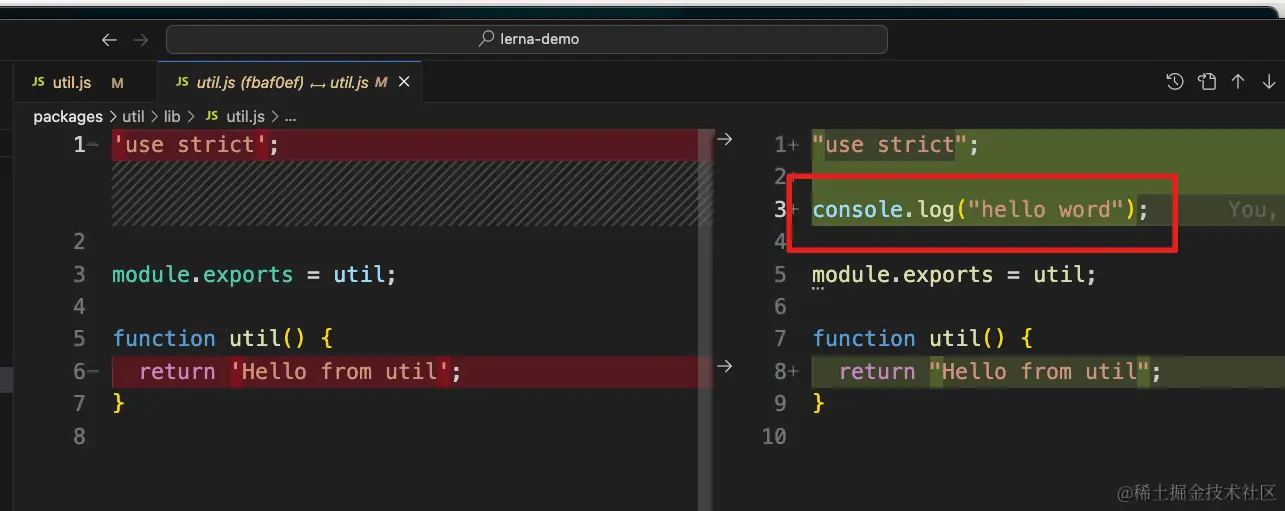Open the util folder breadcrumb
Screen dimensions: 1285x511
click(x=133, y=116)
